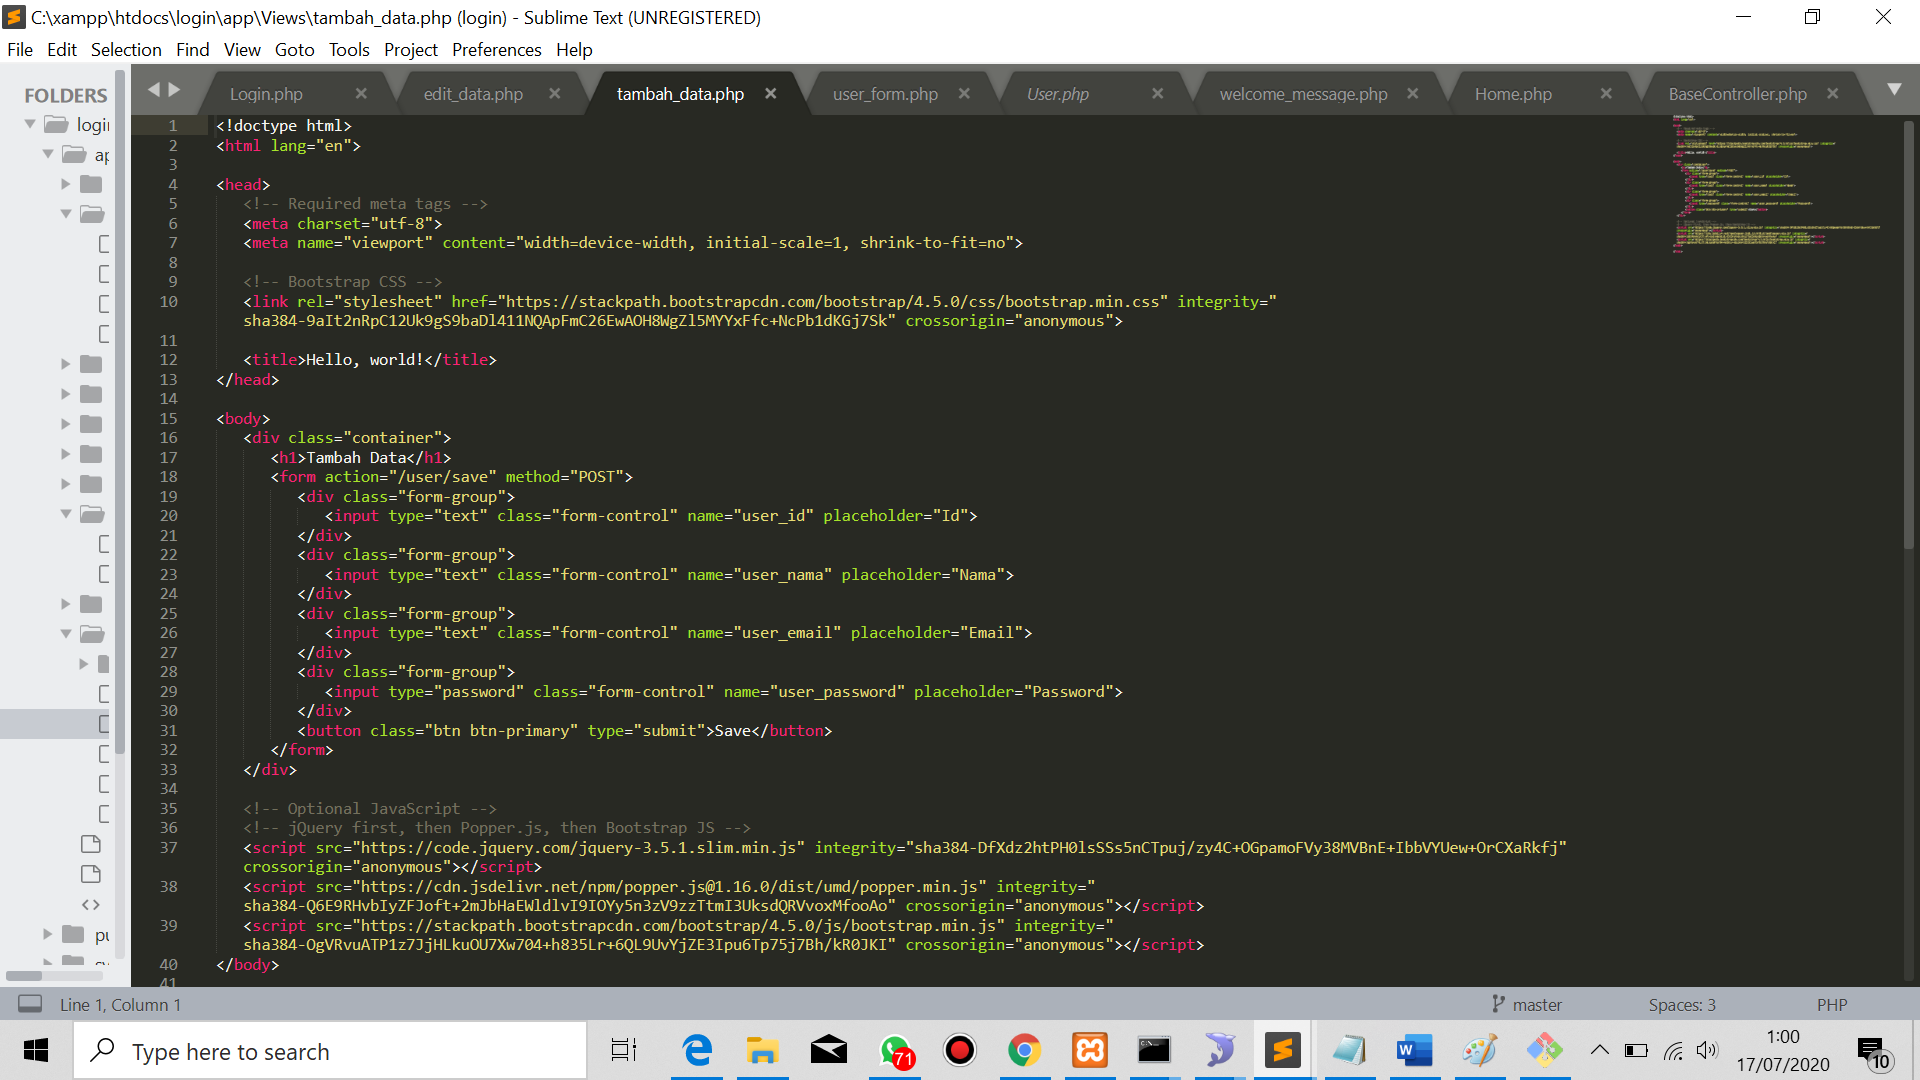Open the Tools menu
Viewport: 1920px width, 1080px height.
349,50
